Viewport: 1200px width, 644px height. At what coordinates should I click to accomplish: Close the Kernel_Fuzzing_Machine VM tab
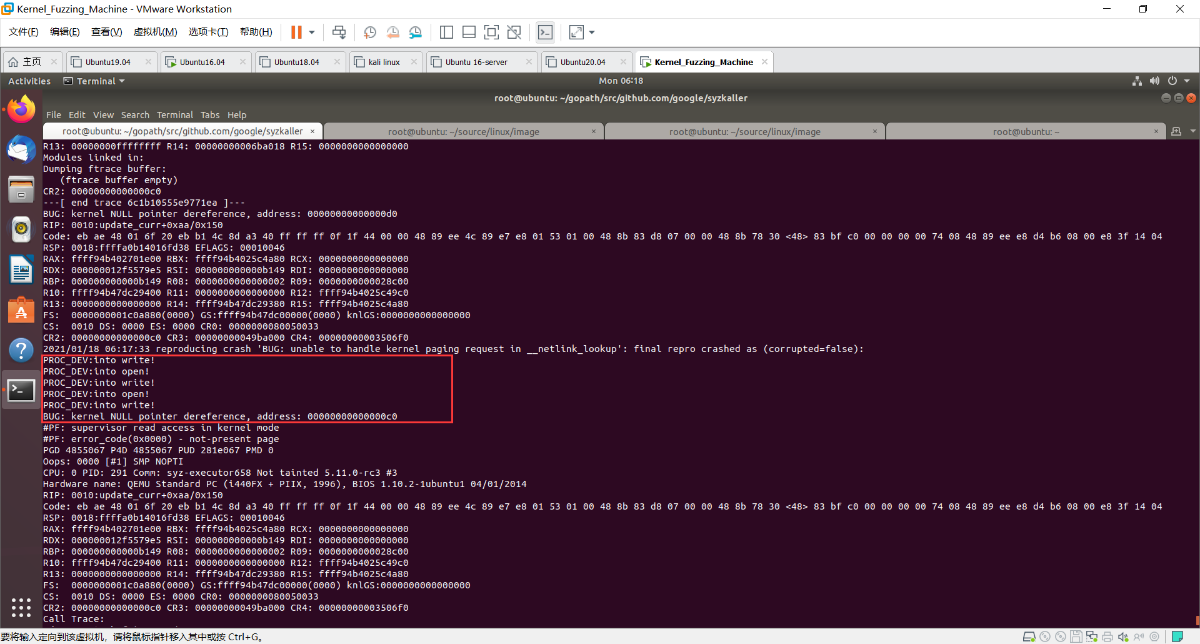(765, 62)
